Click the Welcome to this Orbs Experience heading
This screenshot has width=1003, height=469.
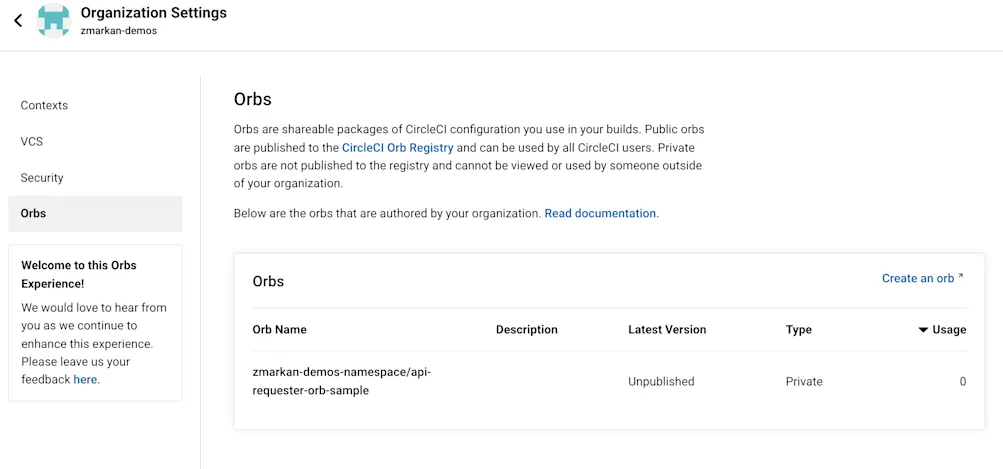79,274
